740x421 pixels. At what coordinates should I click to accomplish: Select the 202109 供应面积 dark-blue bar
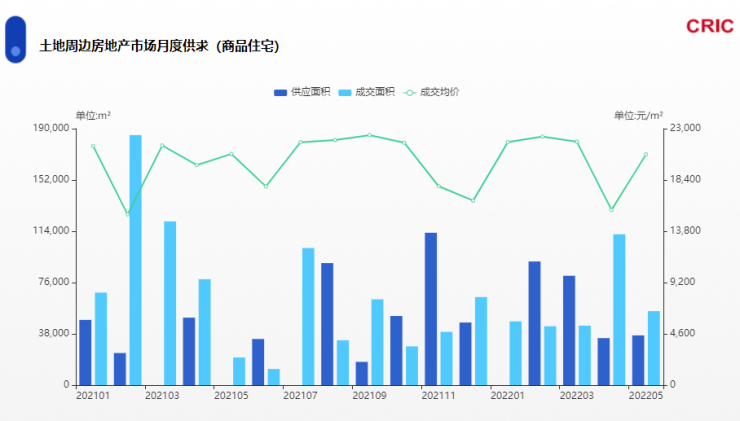tap(362, 373)
